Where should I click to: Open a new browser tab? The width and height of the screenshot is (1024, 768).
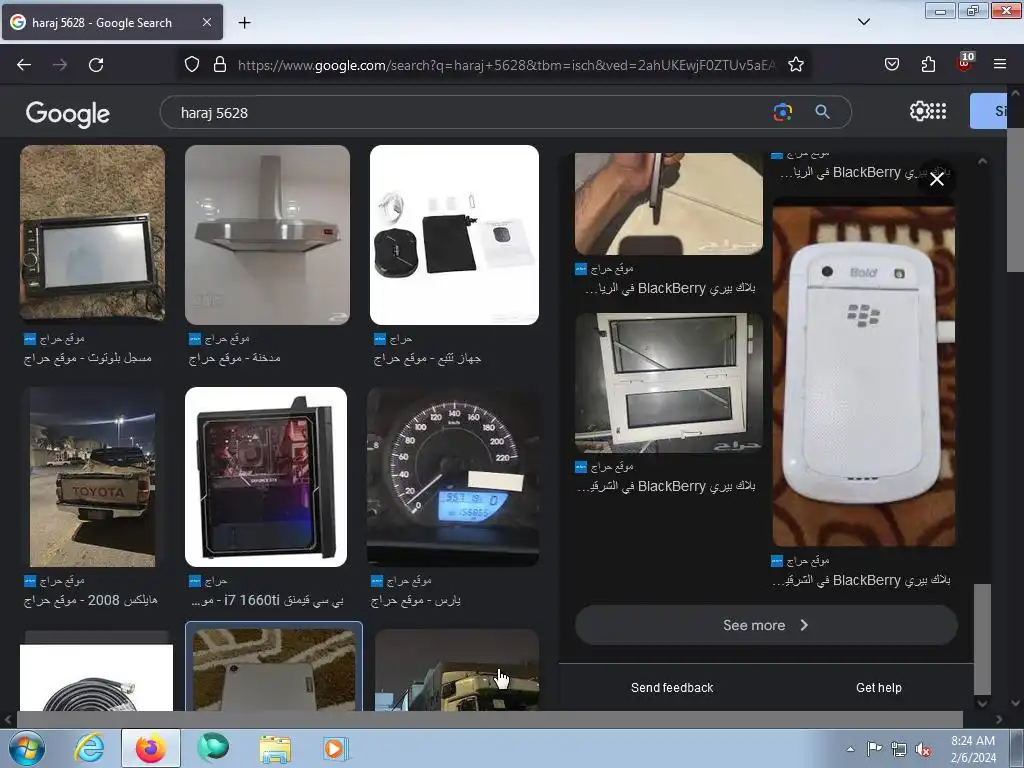tap(244, 23)
